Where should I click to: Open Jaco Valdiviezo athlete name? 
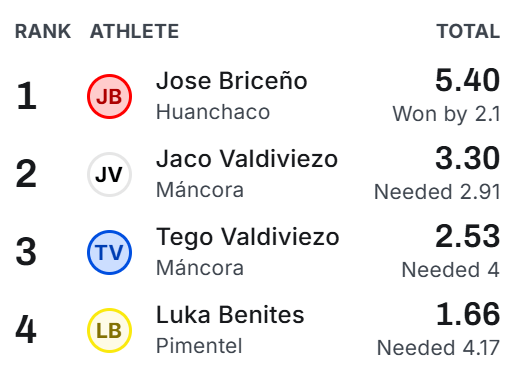(x=247, y=159)
